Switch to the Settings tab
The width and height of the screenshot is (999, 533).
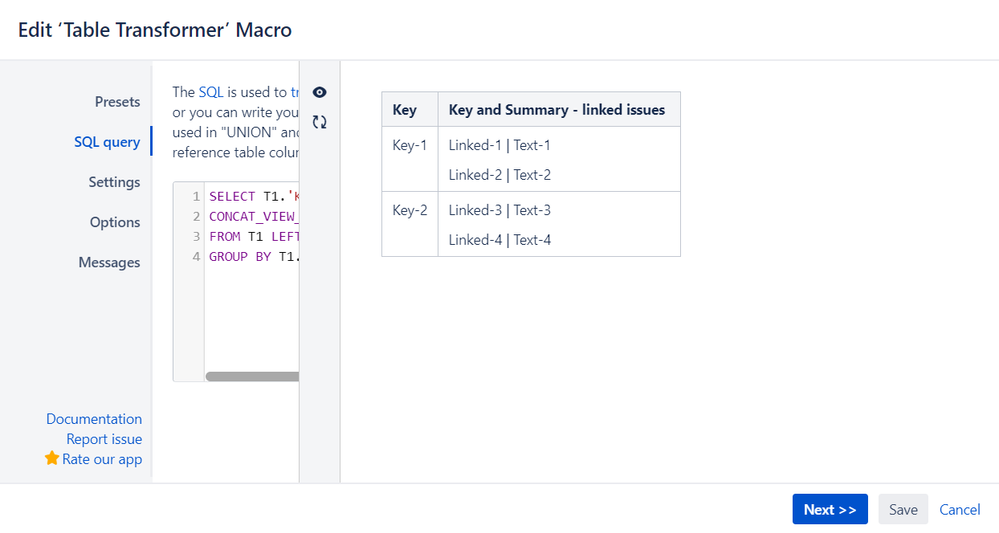pyautogui.click(x=114, y=182)
